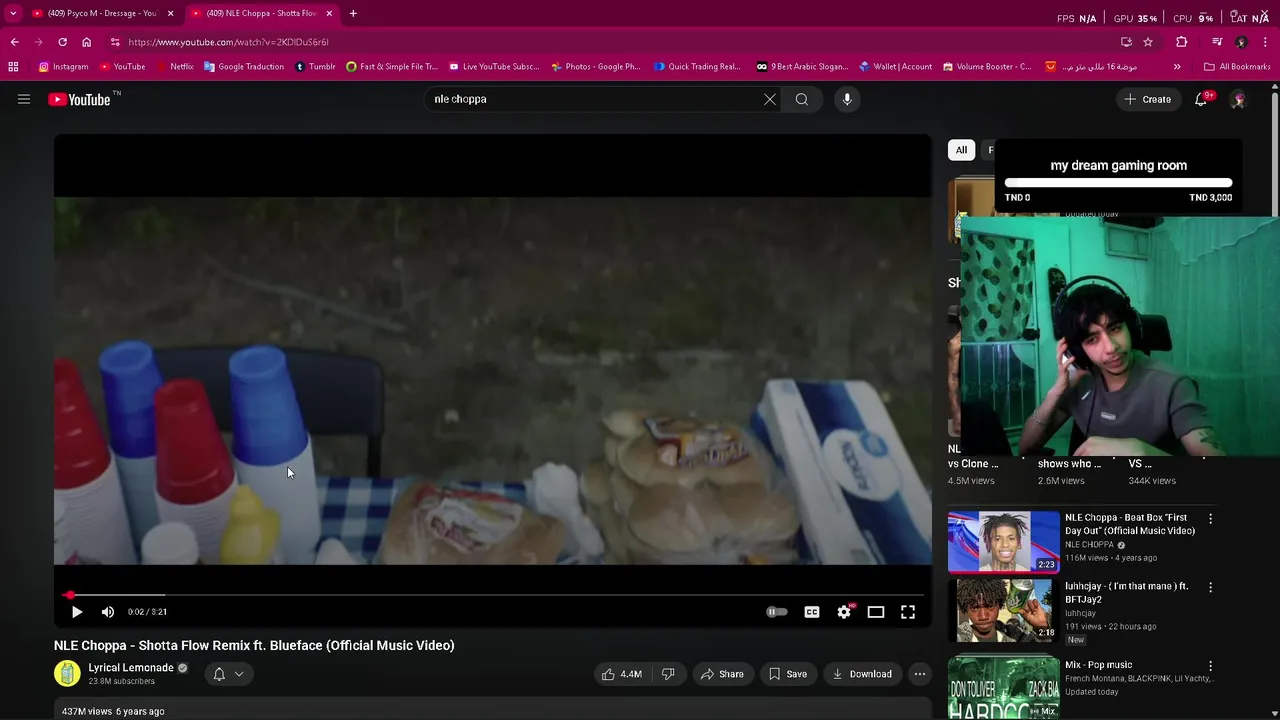
Task: Click the browser home icon
Action: point(87,42)
